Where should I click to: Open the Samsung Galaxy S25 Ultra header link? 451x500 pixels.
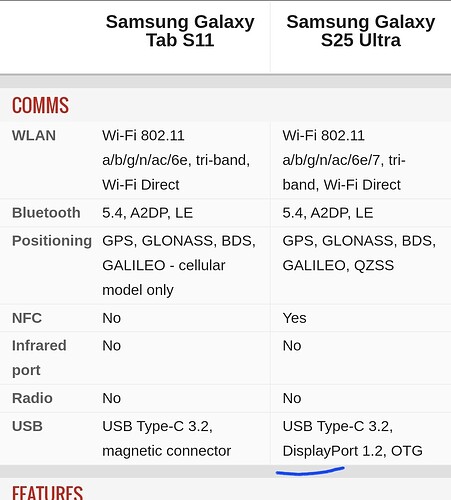pyautogui.click(x=361, y=31)
